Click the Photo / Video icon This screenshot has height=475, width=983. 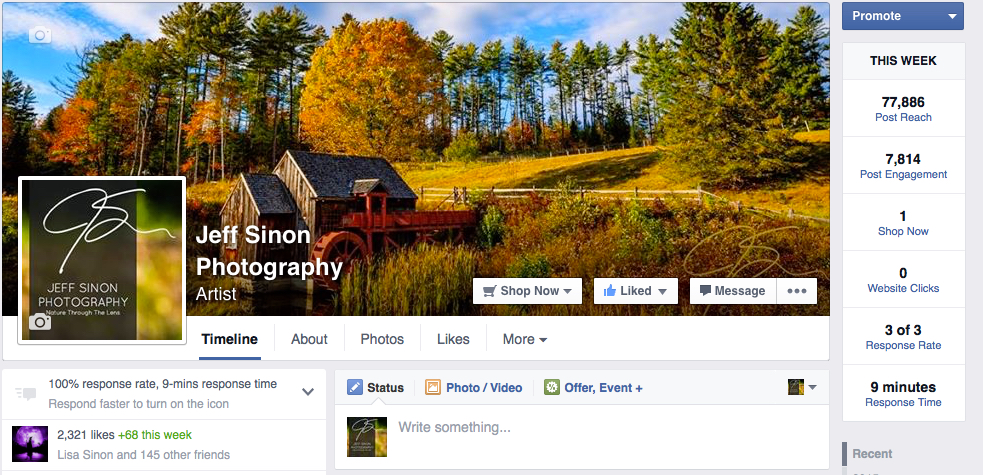tap(433, 387)
